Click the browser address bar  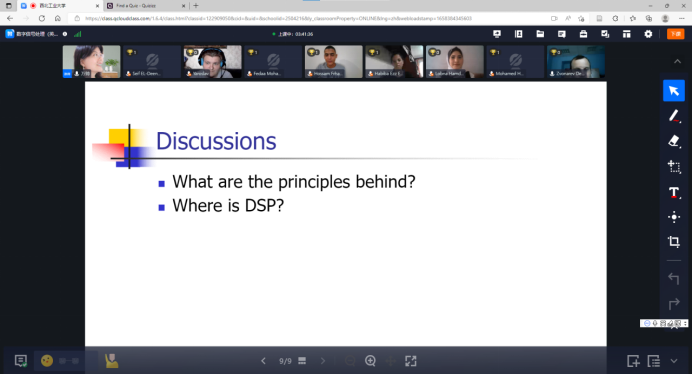point(309,19)
